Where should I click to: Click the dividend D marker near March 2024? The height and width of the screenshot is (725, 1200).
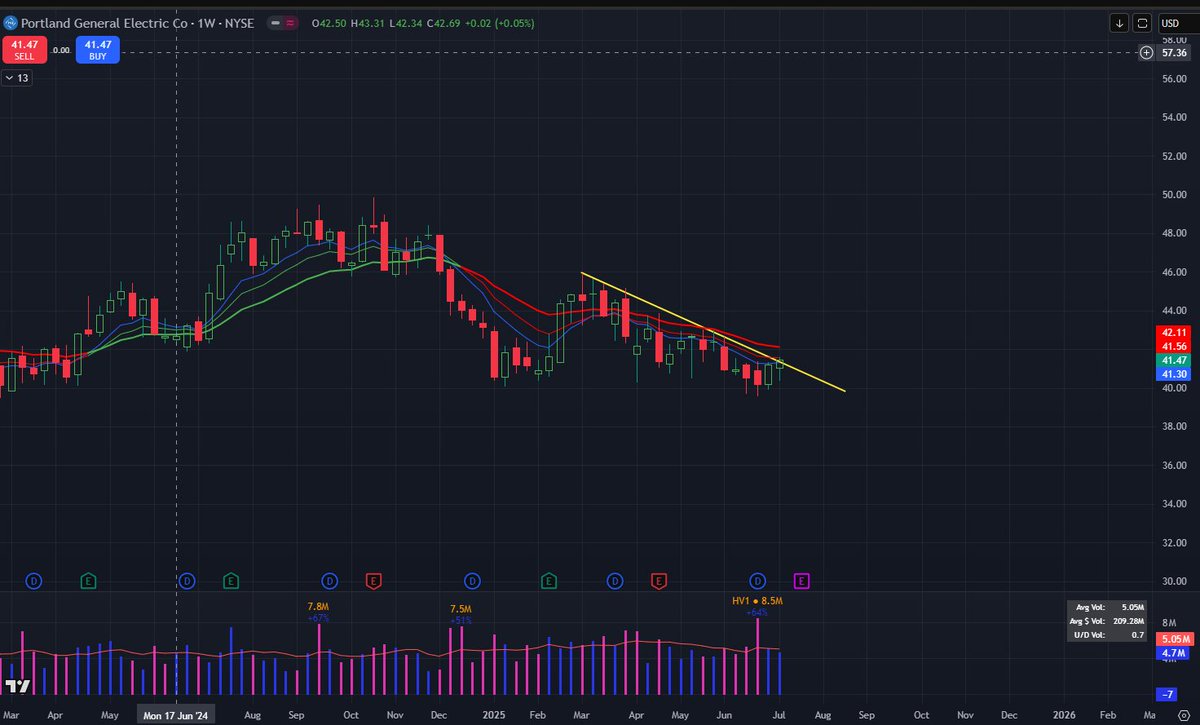click(x=34, y=580)
